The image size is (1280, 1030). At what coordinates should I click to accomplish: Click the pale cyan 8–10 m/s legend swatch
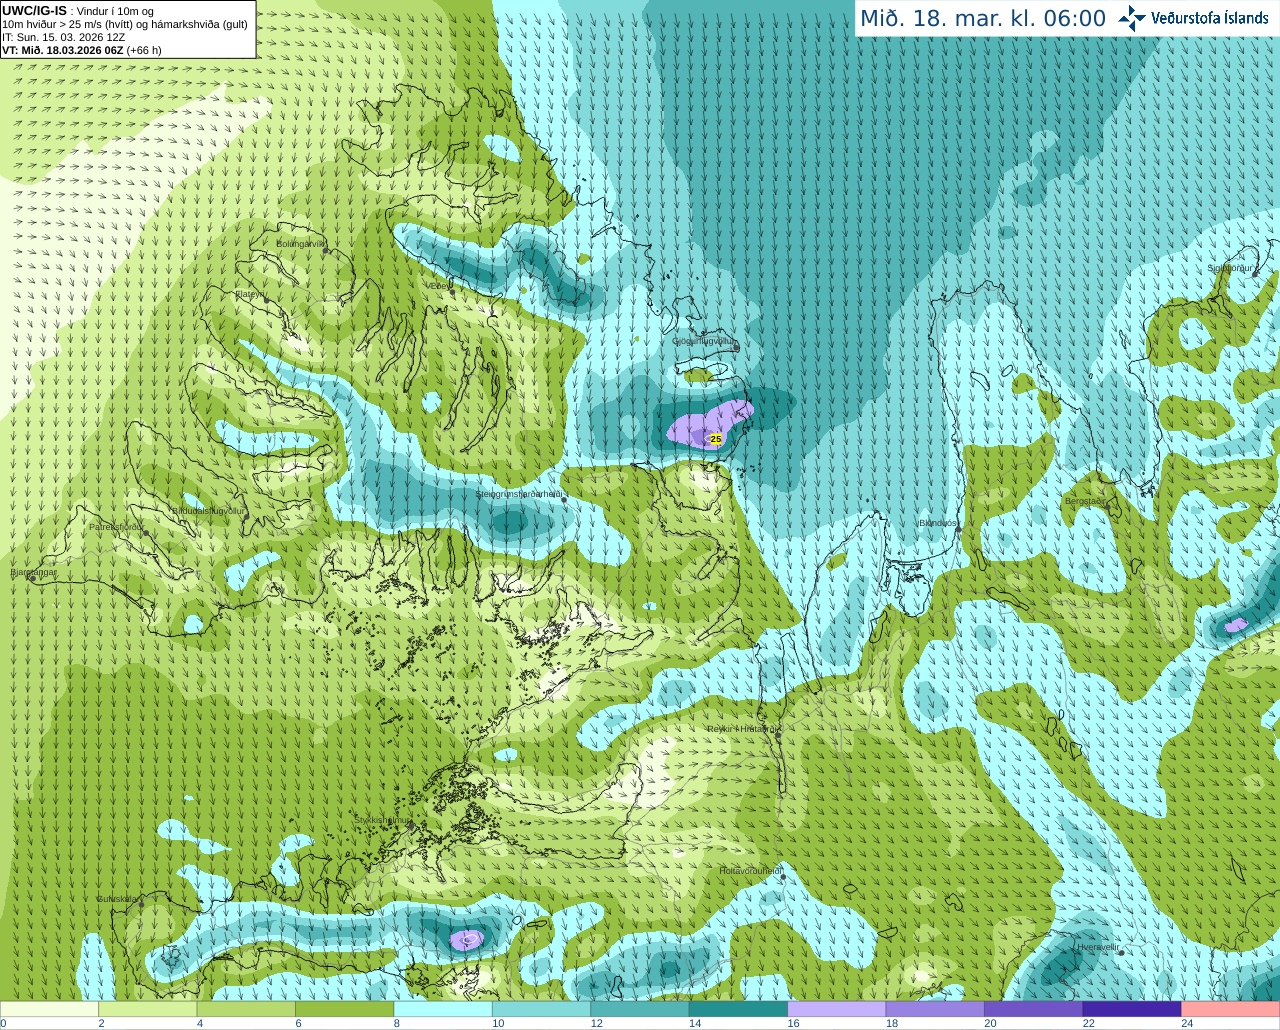443,1009
